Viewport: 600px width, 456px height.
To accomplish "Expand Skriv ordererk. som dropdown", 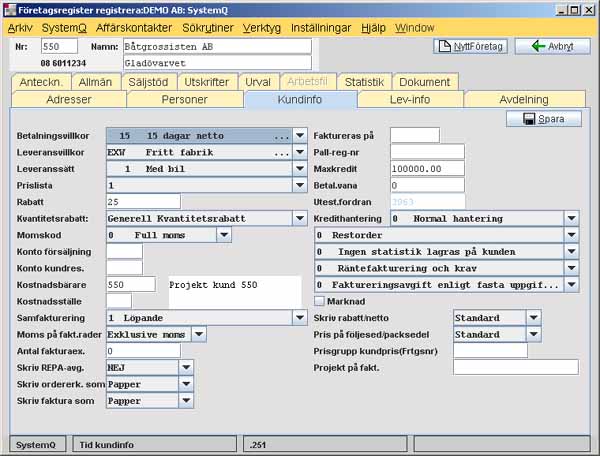I will tap(186, 384).
